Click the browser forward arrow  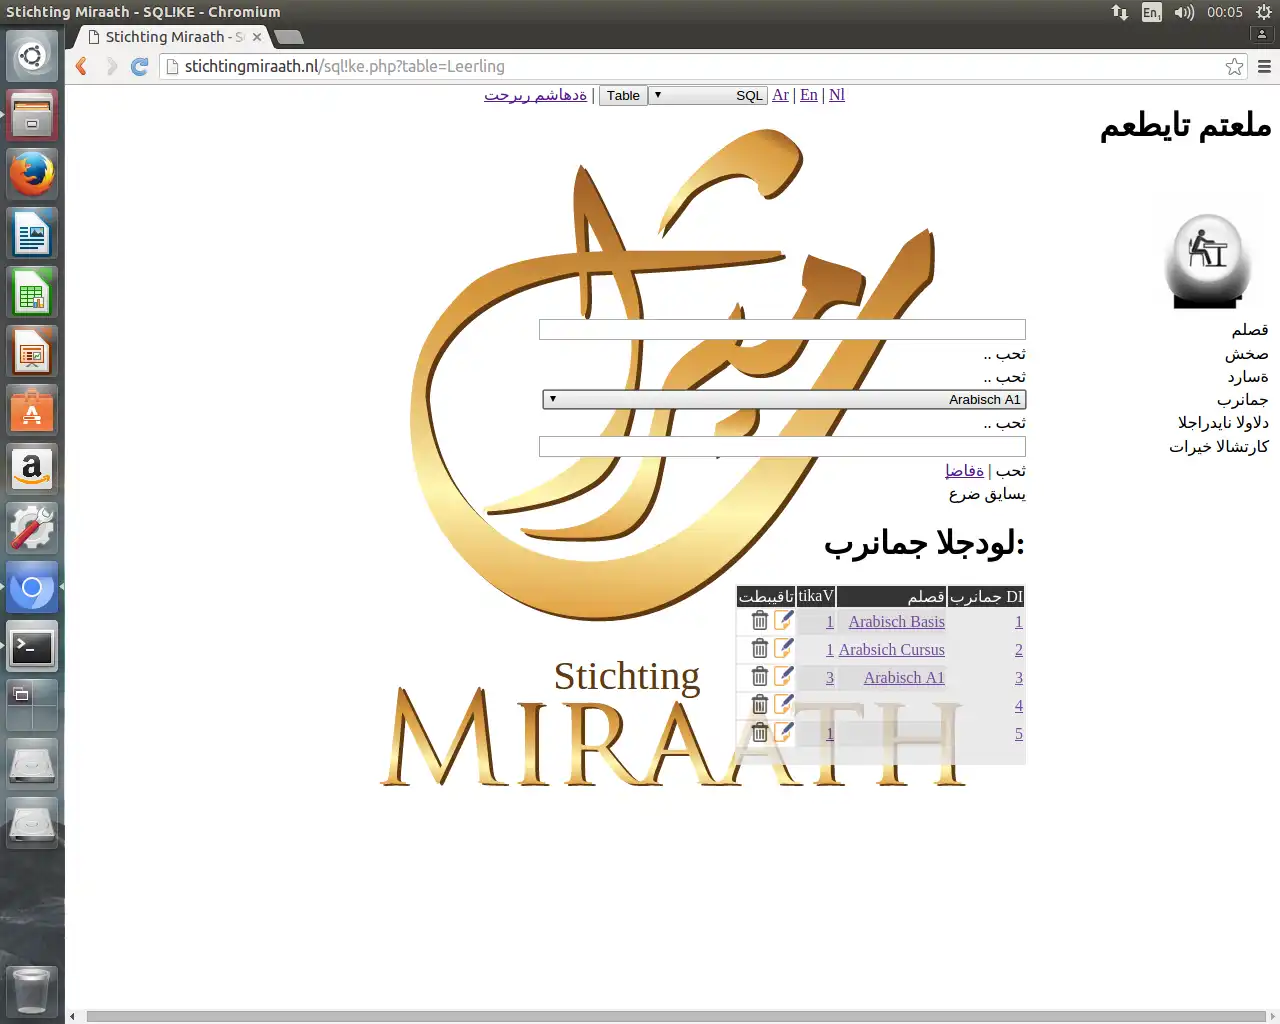pyautogui.click(x=111, y=66)
